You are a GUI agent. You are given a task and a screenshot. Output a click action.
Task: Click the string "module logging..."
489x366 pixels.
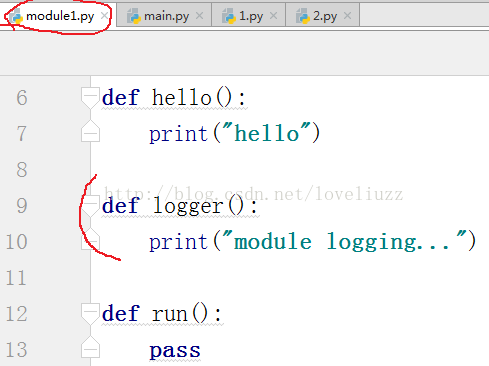coord(344,241)
